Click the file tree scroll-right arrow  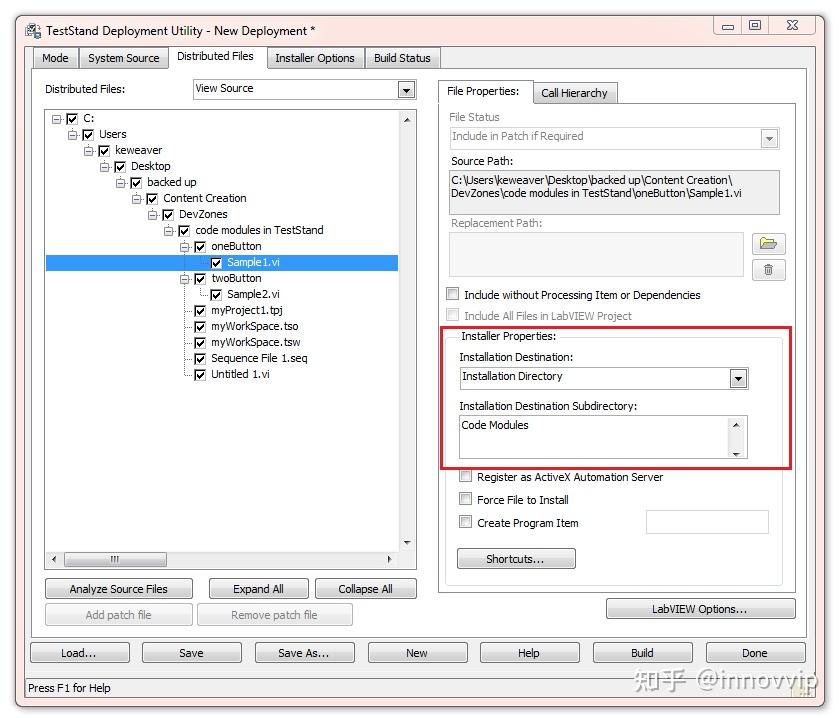pyautogui.click(x=390, y=559)
